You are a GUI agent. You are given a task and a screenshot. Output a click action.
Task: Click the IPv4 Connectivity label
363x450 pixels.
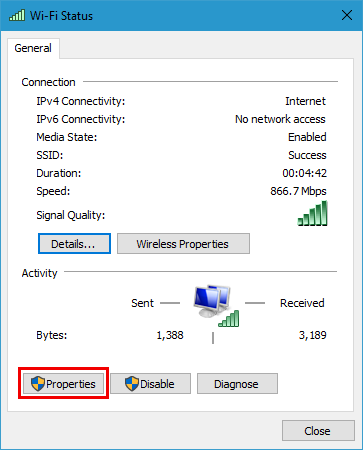(x=81, y=101)
